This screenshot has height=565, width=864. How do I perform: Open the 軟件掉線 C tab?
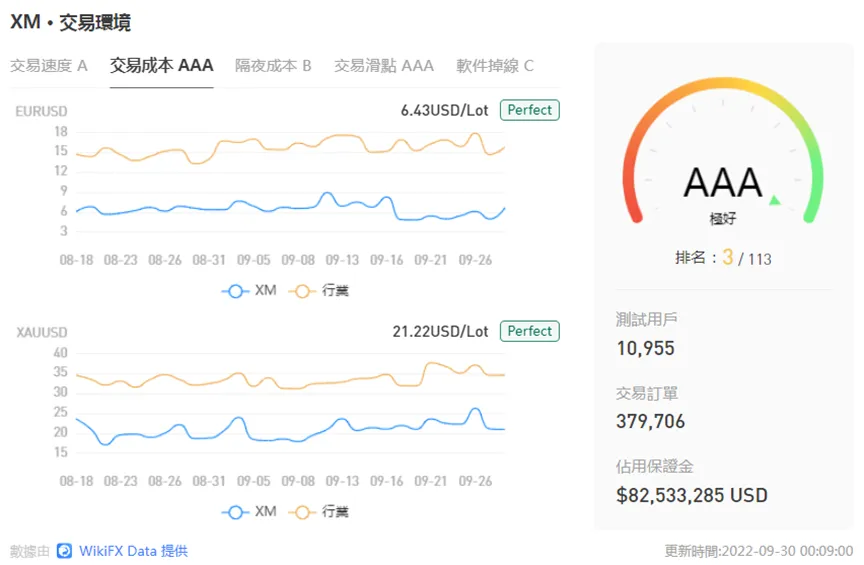(495, 66)
